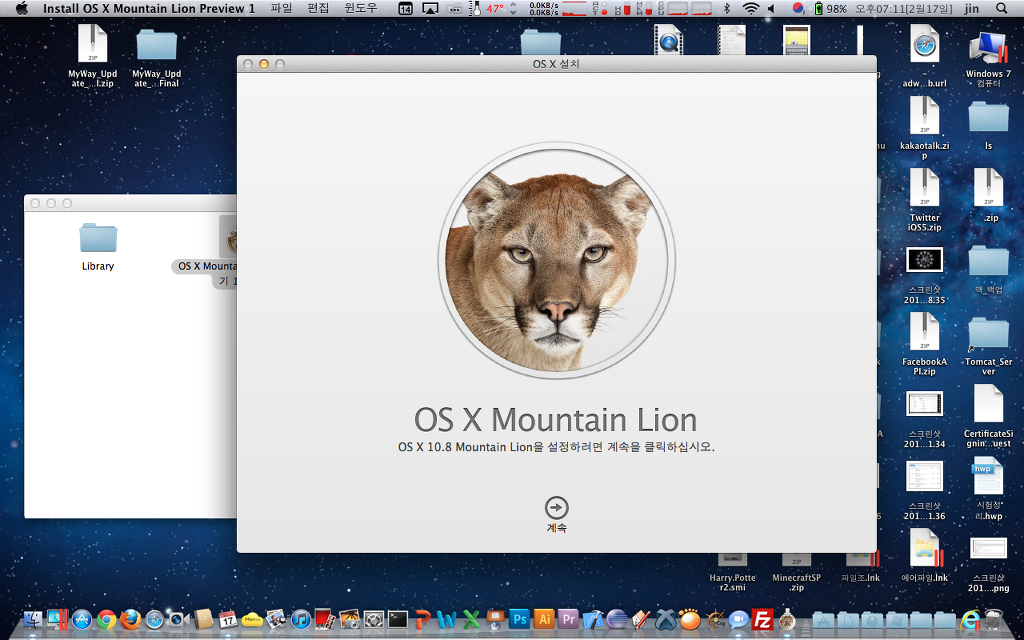Screen dimensions: 1024x640
Task: Click the OS X 설치 window title bar
Action: [x=556, y=64]
